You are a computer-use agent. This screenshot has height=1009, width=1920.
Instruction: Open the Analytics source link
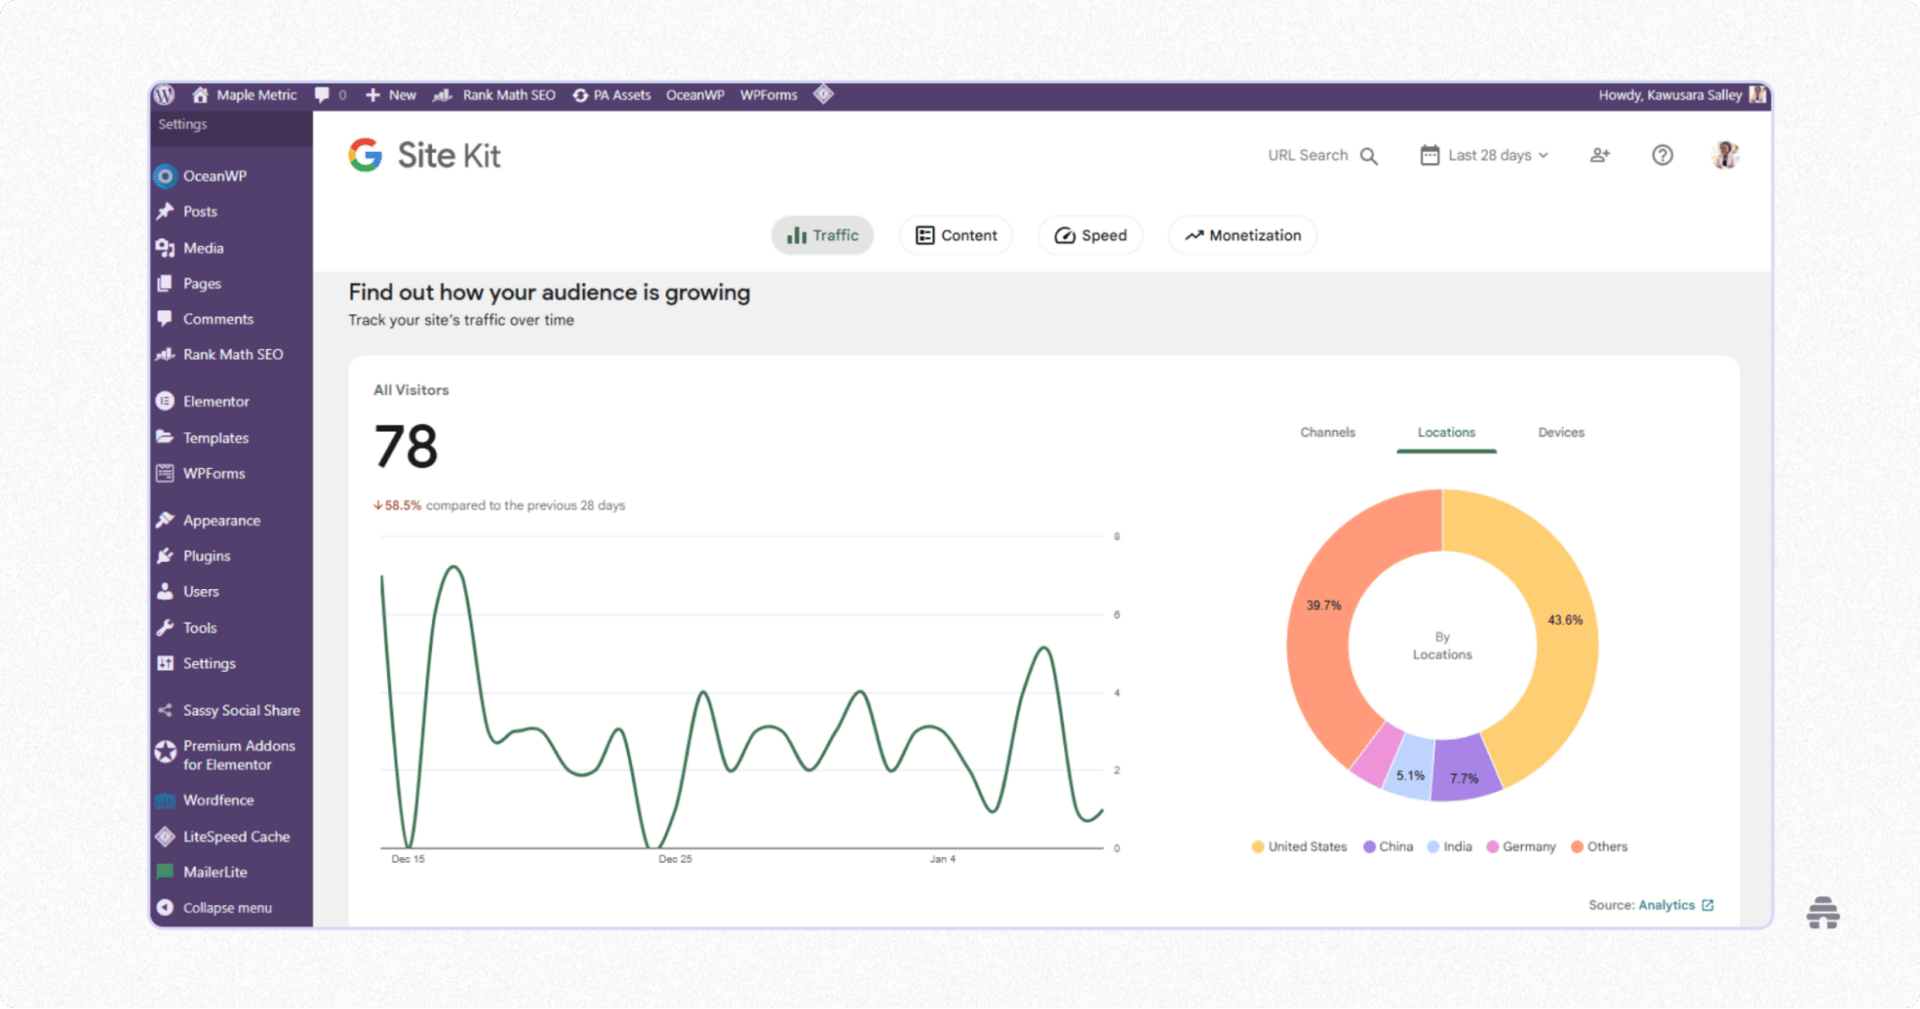tap(1671, 904)
